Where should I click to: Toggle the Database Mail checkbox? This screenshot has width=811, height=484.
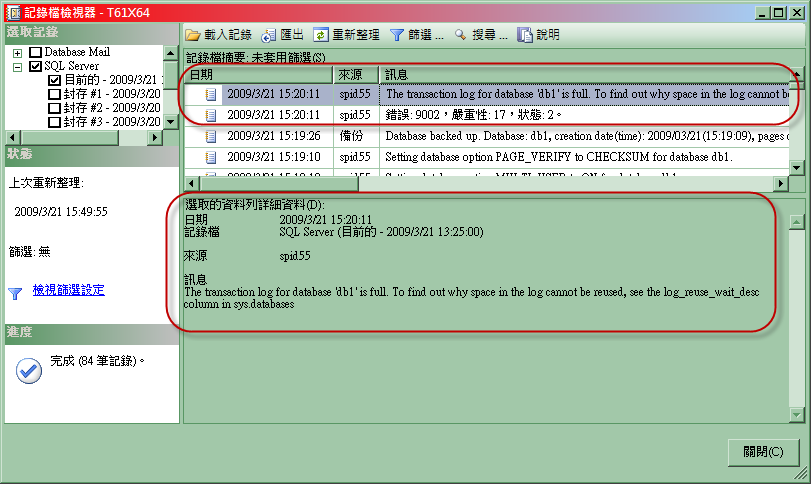35,52
